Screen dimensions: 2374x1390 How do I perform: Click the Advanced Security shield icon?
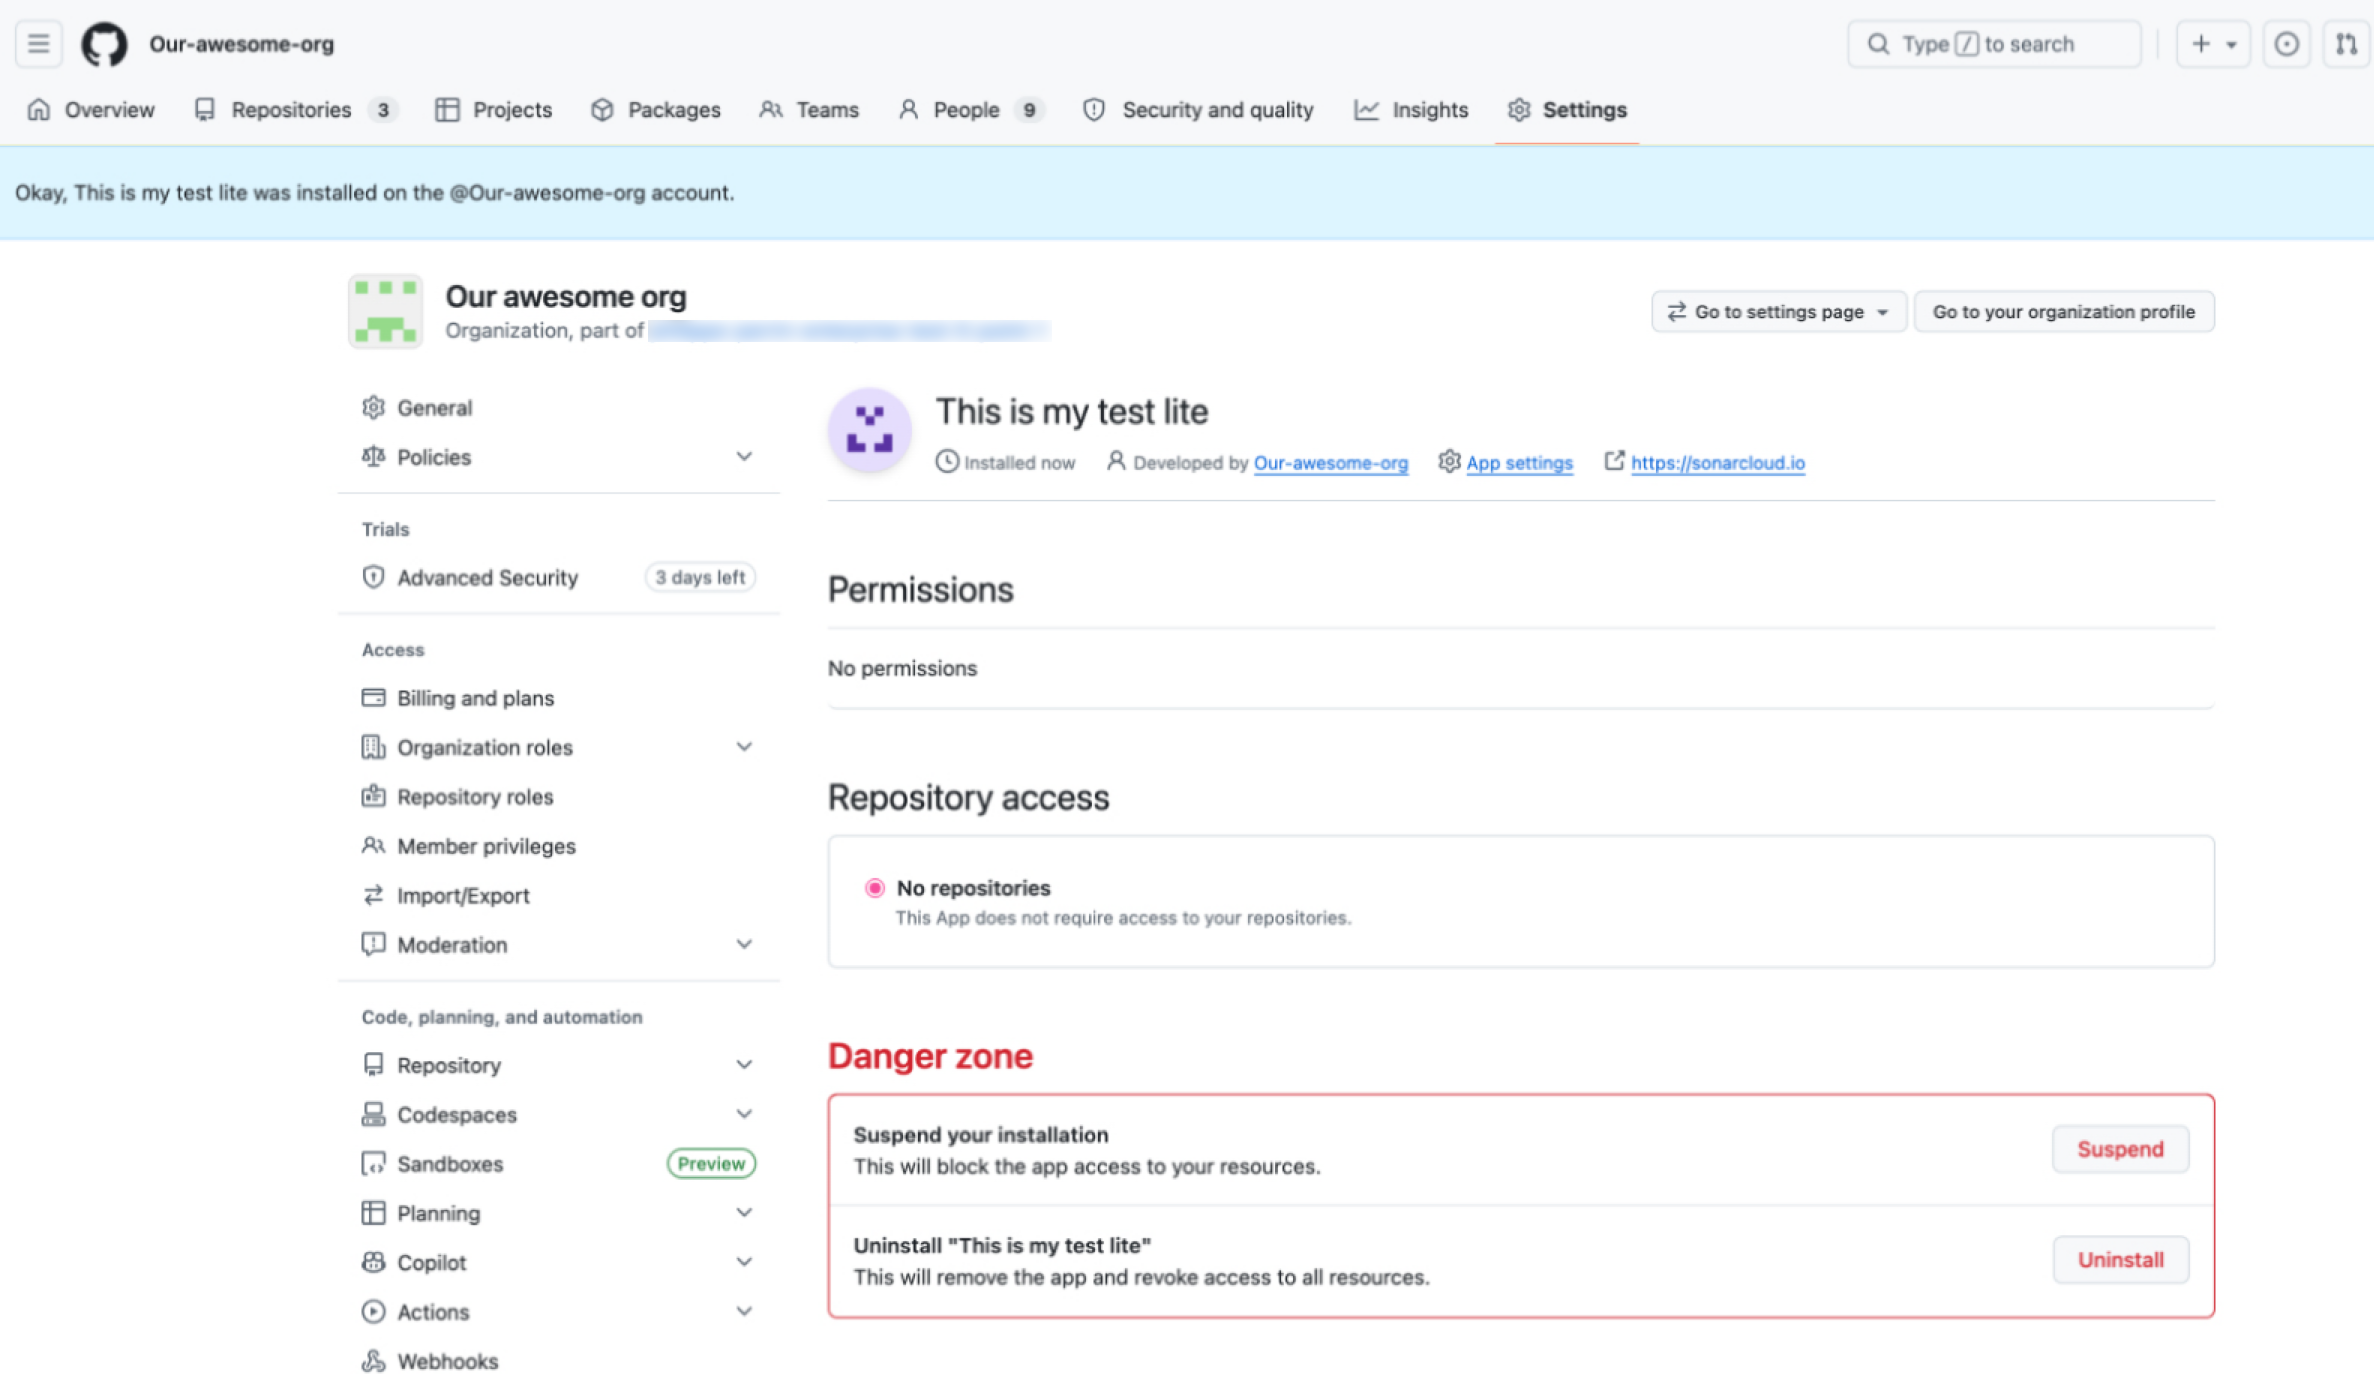click(x=373, y=578)
